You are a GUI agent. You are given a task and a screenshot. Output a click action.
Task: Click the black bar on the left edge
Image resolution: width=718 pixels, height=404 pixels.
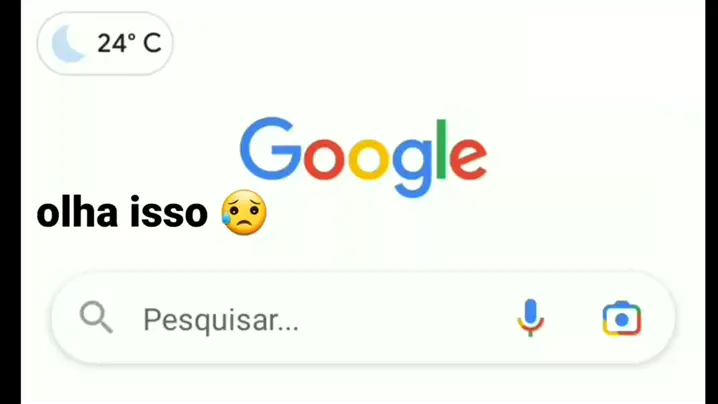pos(10,202)
